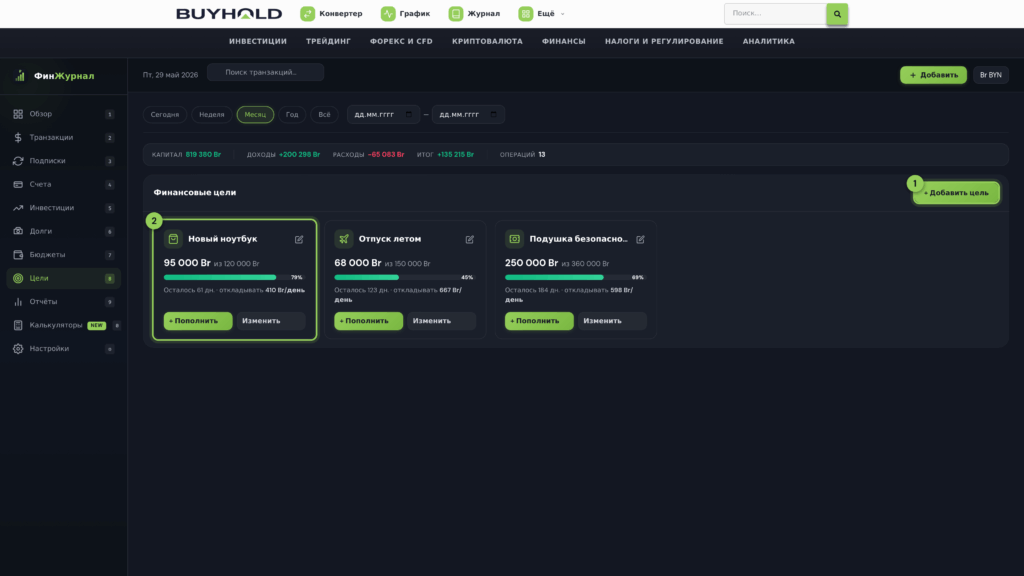Screen dimensions: 1024x576
Task: Click the Добавить цель button
Action: (x=956, y=193)
